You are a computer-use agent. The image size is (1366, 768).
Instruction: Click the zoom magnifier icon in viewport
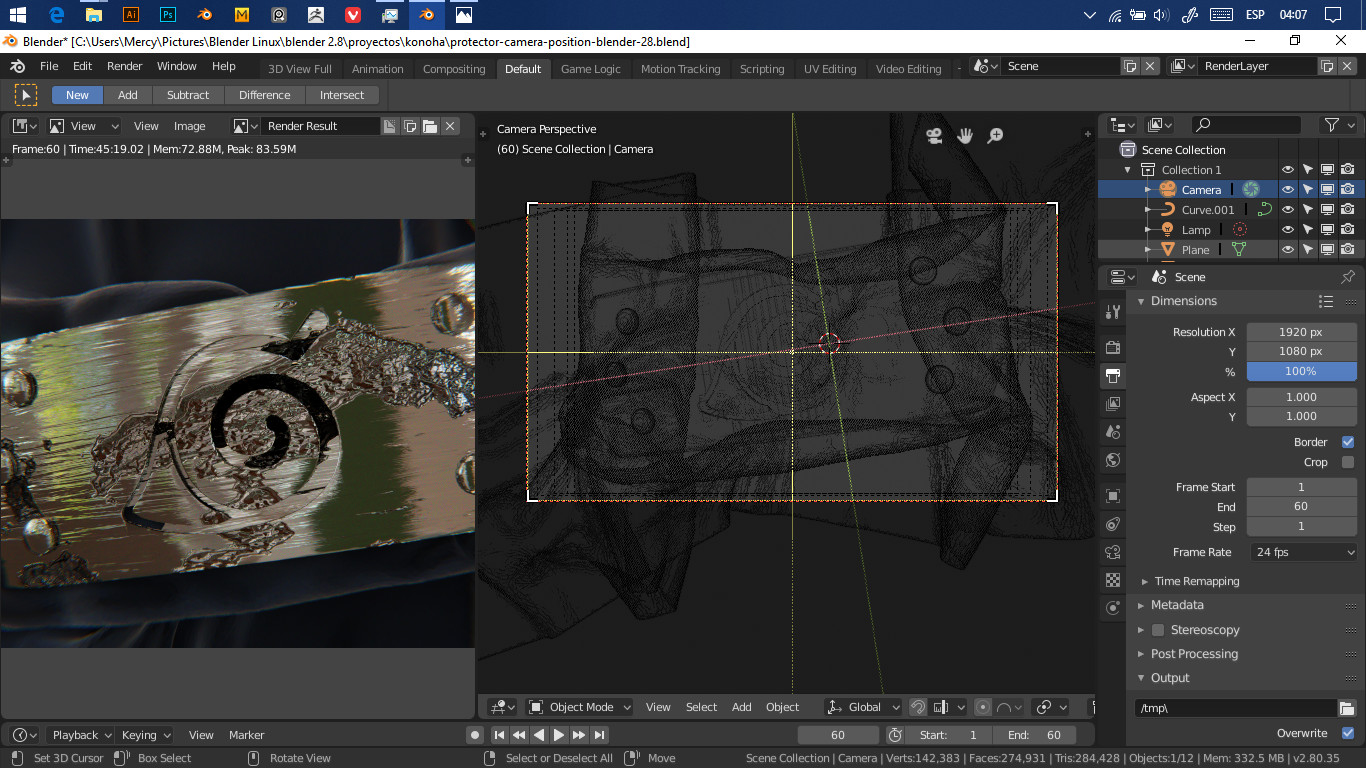[996, 136]
